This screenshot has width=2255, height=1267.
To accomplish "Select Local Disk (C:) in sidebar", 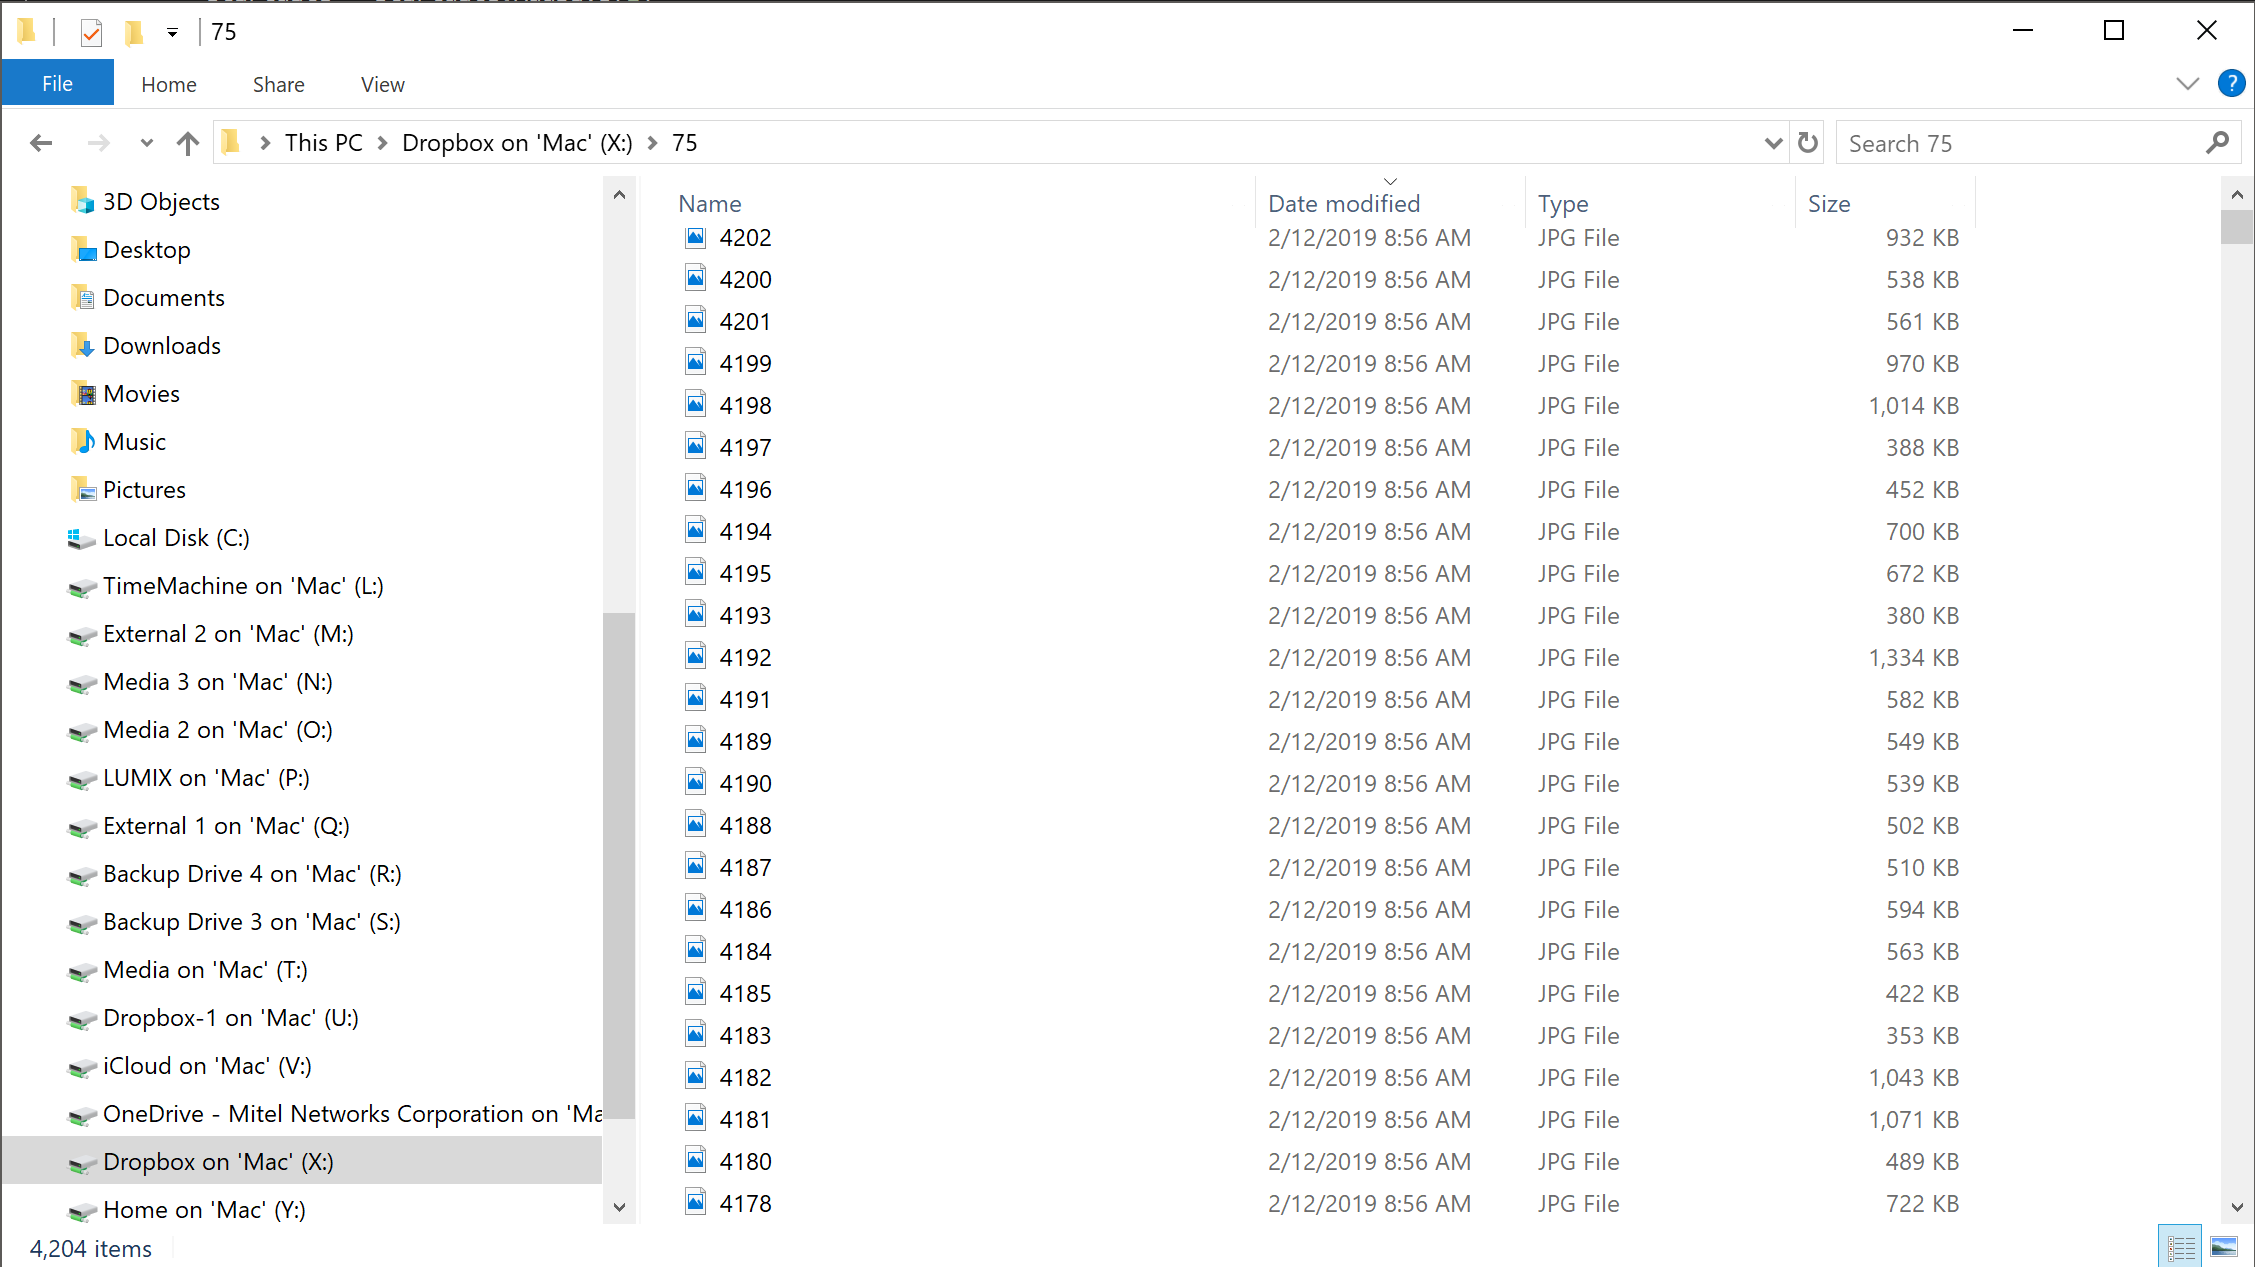I will point(176,538).
